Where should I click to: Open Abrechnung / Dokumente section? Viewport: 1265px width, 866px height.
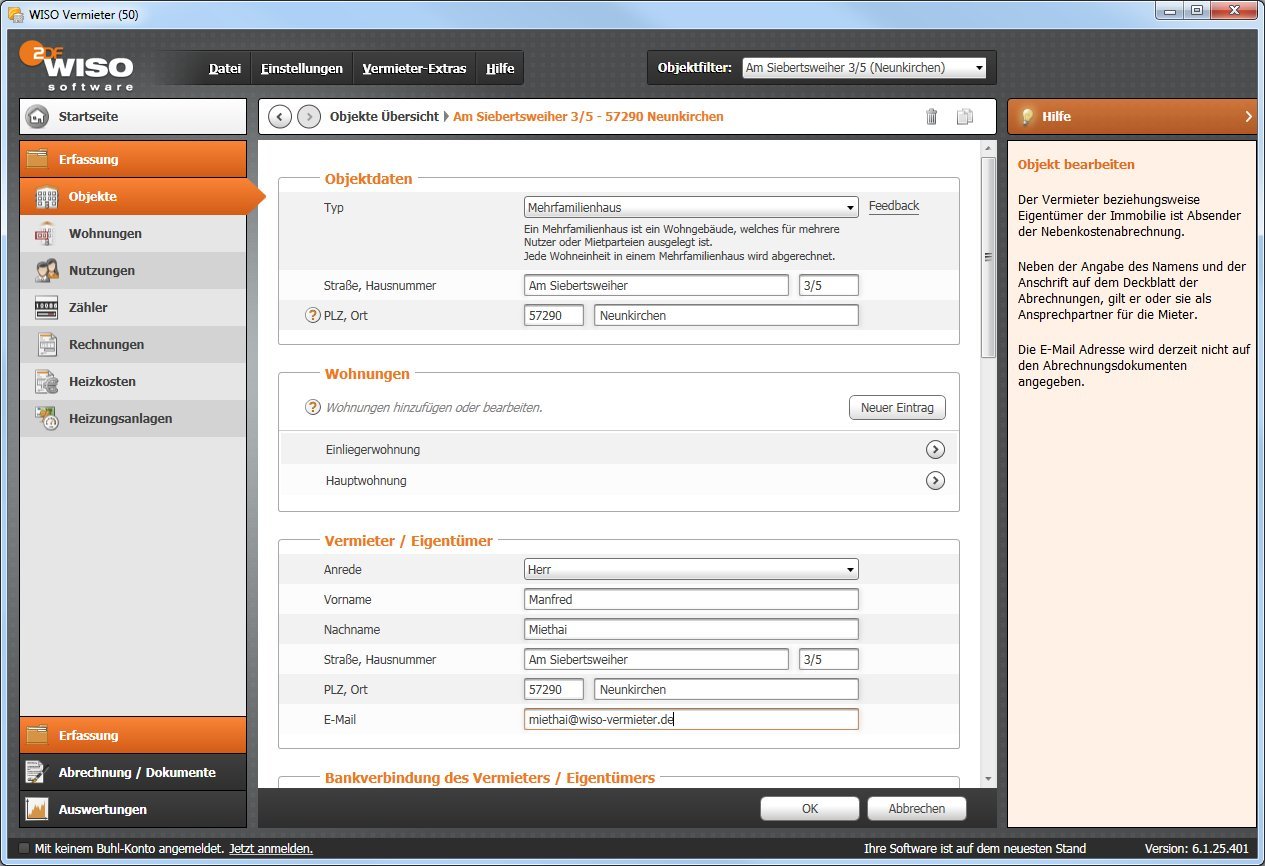133,772
